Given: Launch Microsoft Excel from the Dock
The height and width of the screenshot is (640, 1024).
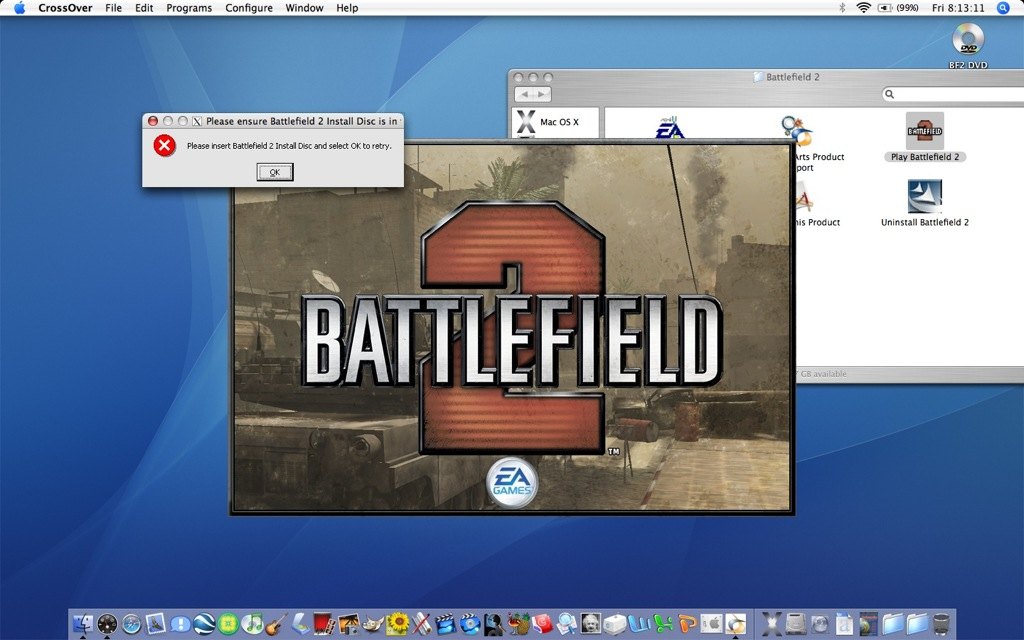Looking at the screenshot, I should tap(664, 624).
